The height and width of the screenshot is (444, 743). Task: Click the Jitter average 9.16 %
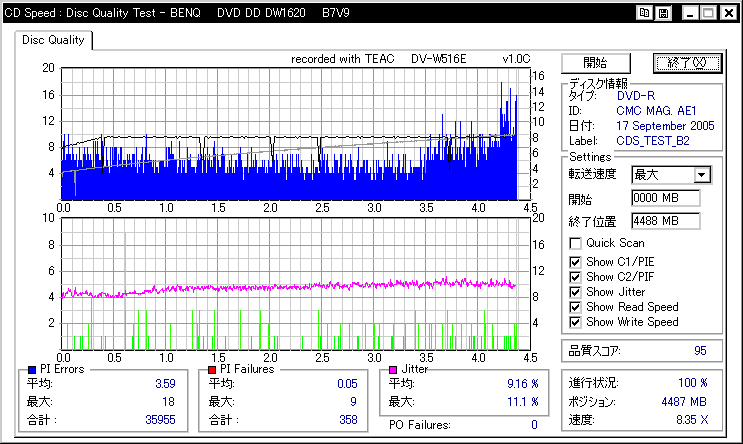pos(523,384)
